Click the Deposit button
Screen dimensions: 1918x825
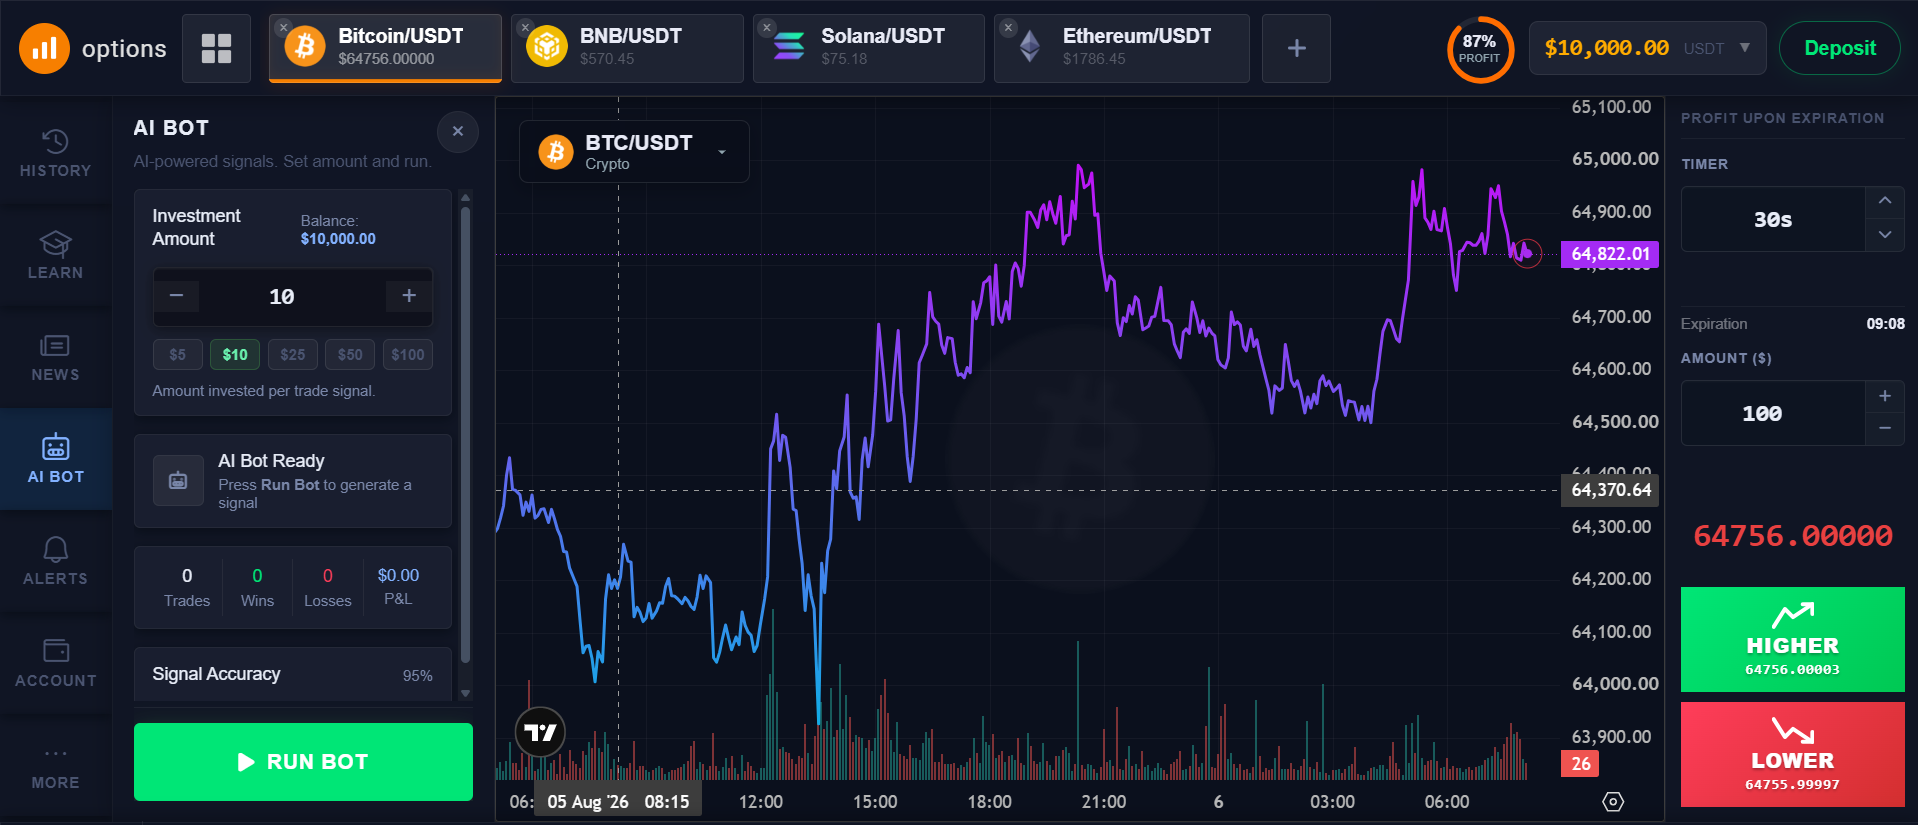click(1839, 48)
